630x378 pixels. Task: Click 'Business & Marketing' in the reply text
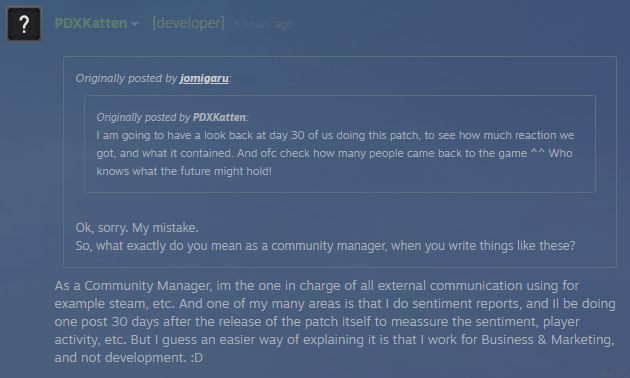click(548, 339)
